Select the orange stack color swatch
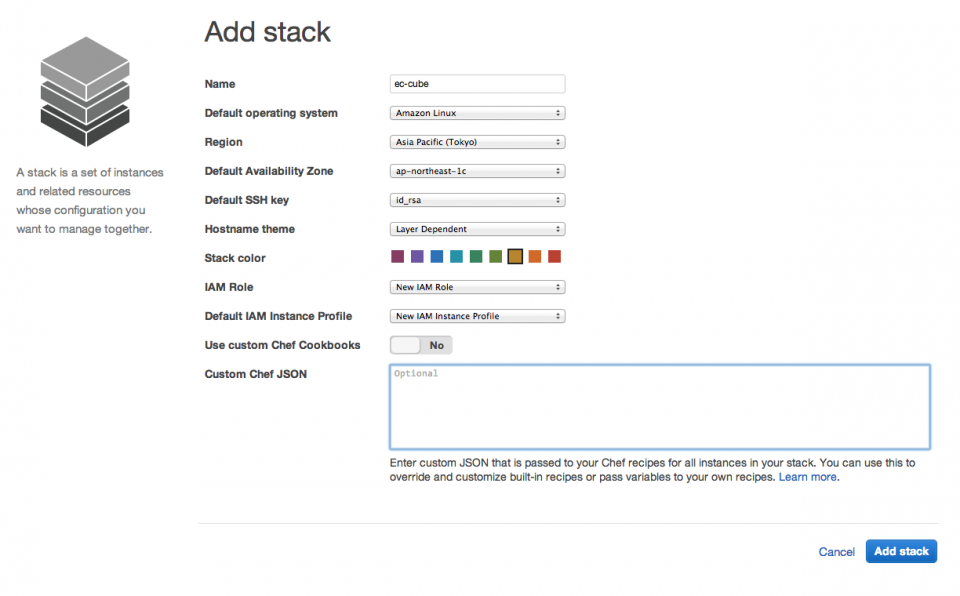Screen dimensions: 960x596 (x=535, y=256)
